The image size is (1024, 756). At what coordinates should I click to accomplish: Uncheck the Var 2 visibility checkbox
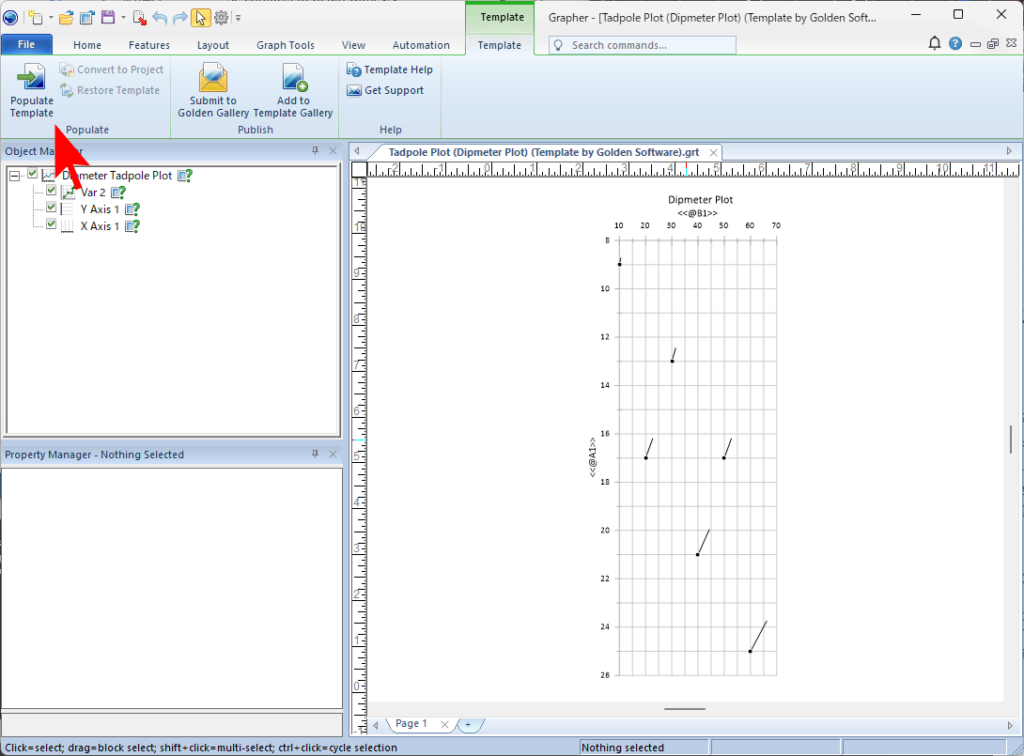tap(51, 191)
